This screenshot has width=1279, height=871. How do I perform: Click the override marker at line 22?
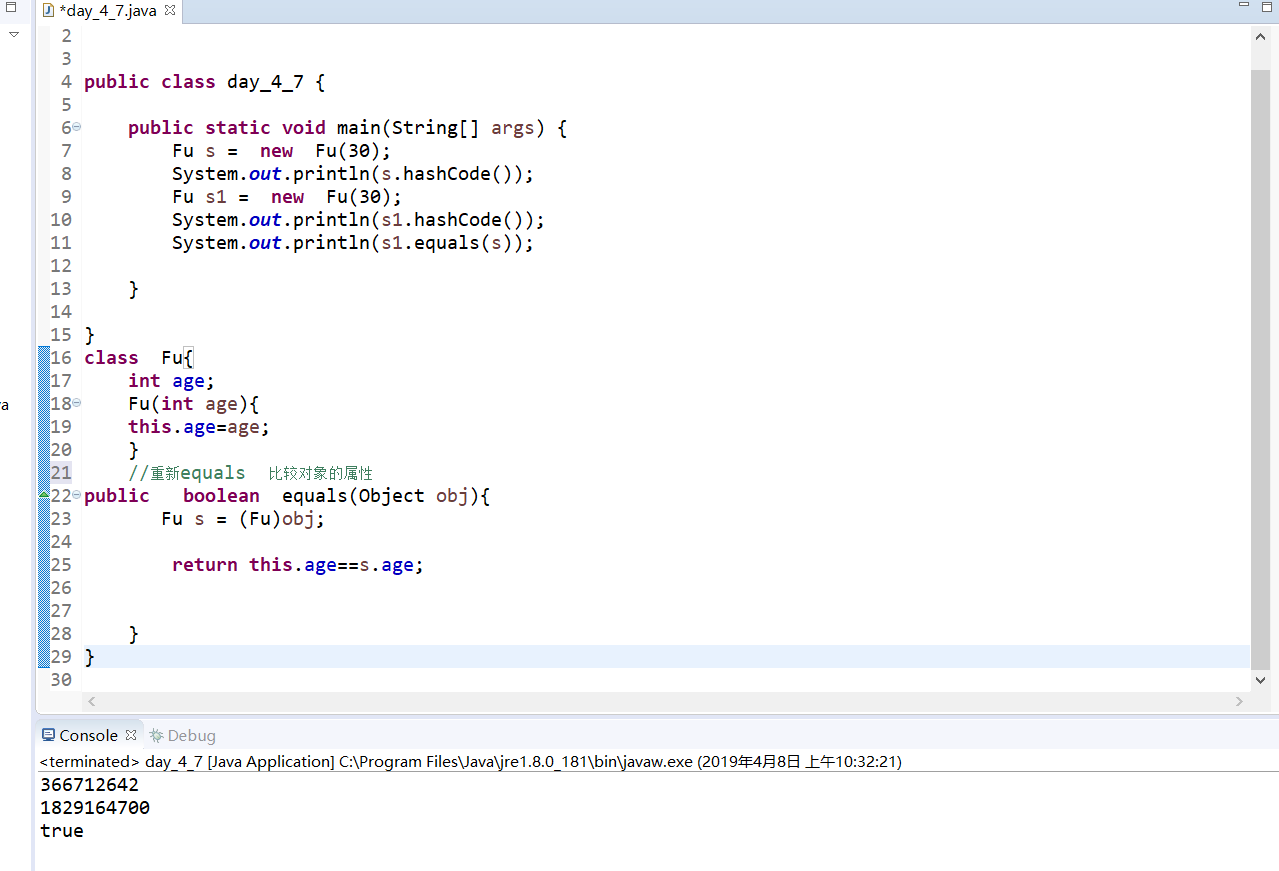(44, 495)
